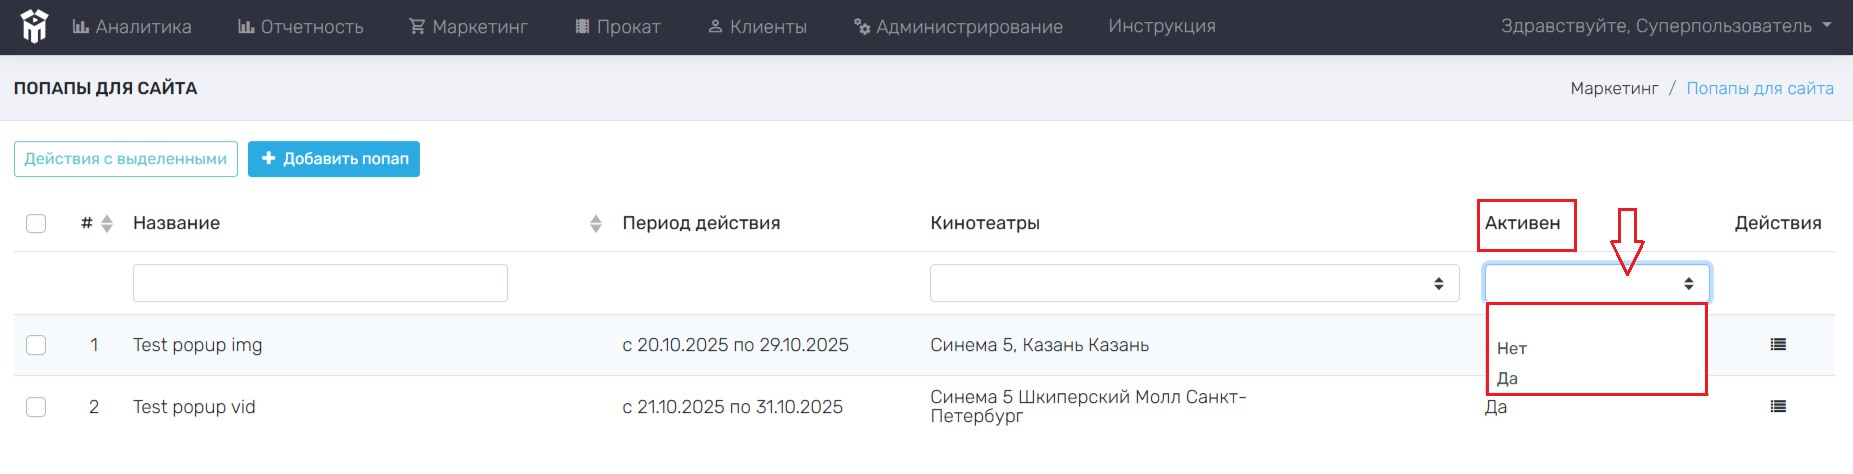
Task: Open the Кинотеатры filter dropdown
Action: coord(1194,283)
